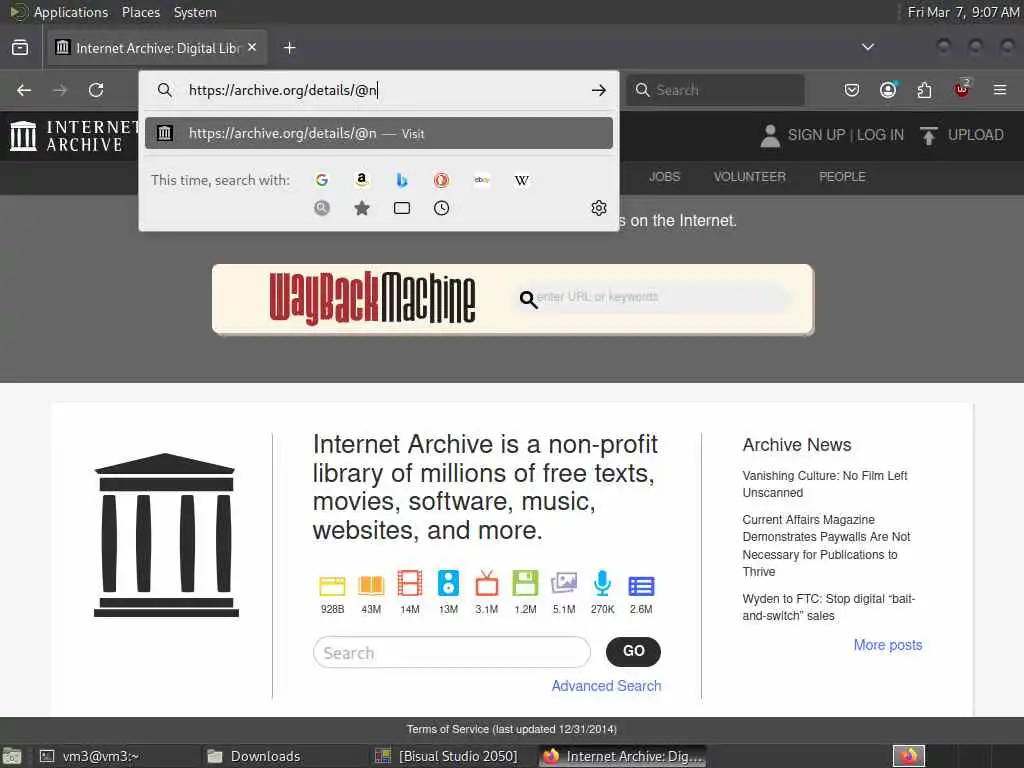Click the Forward navigation arrow
The width and height of the screenshot is (1024, 768).
click(60, 90)
